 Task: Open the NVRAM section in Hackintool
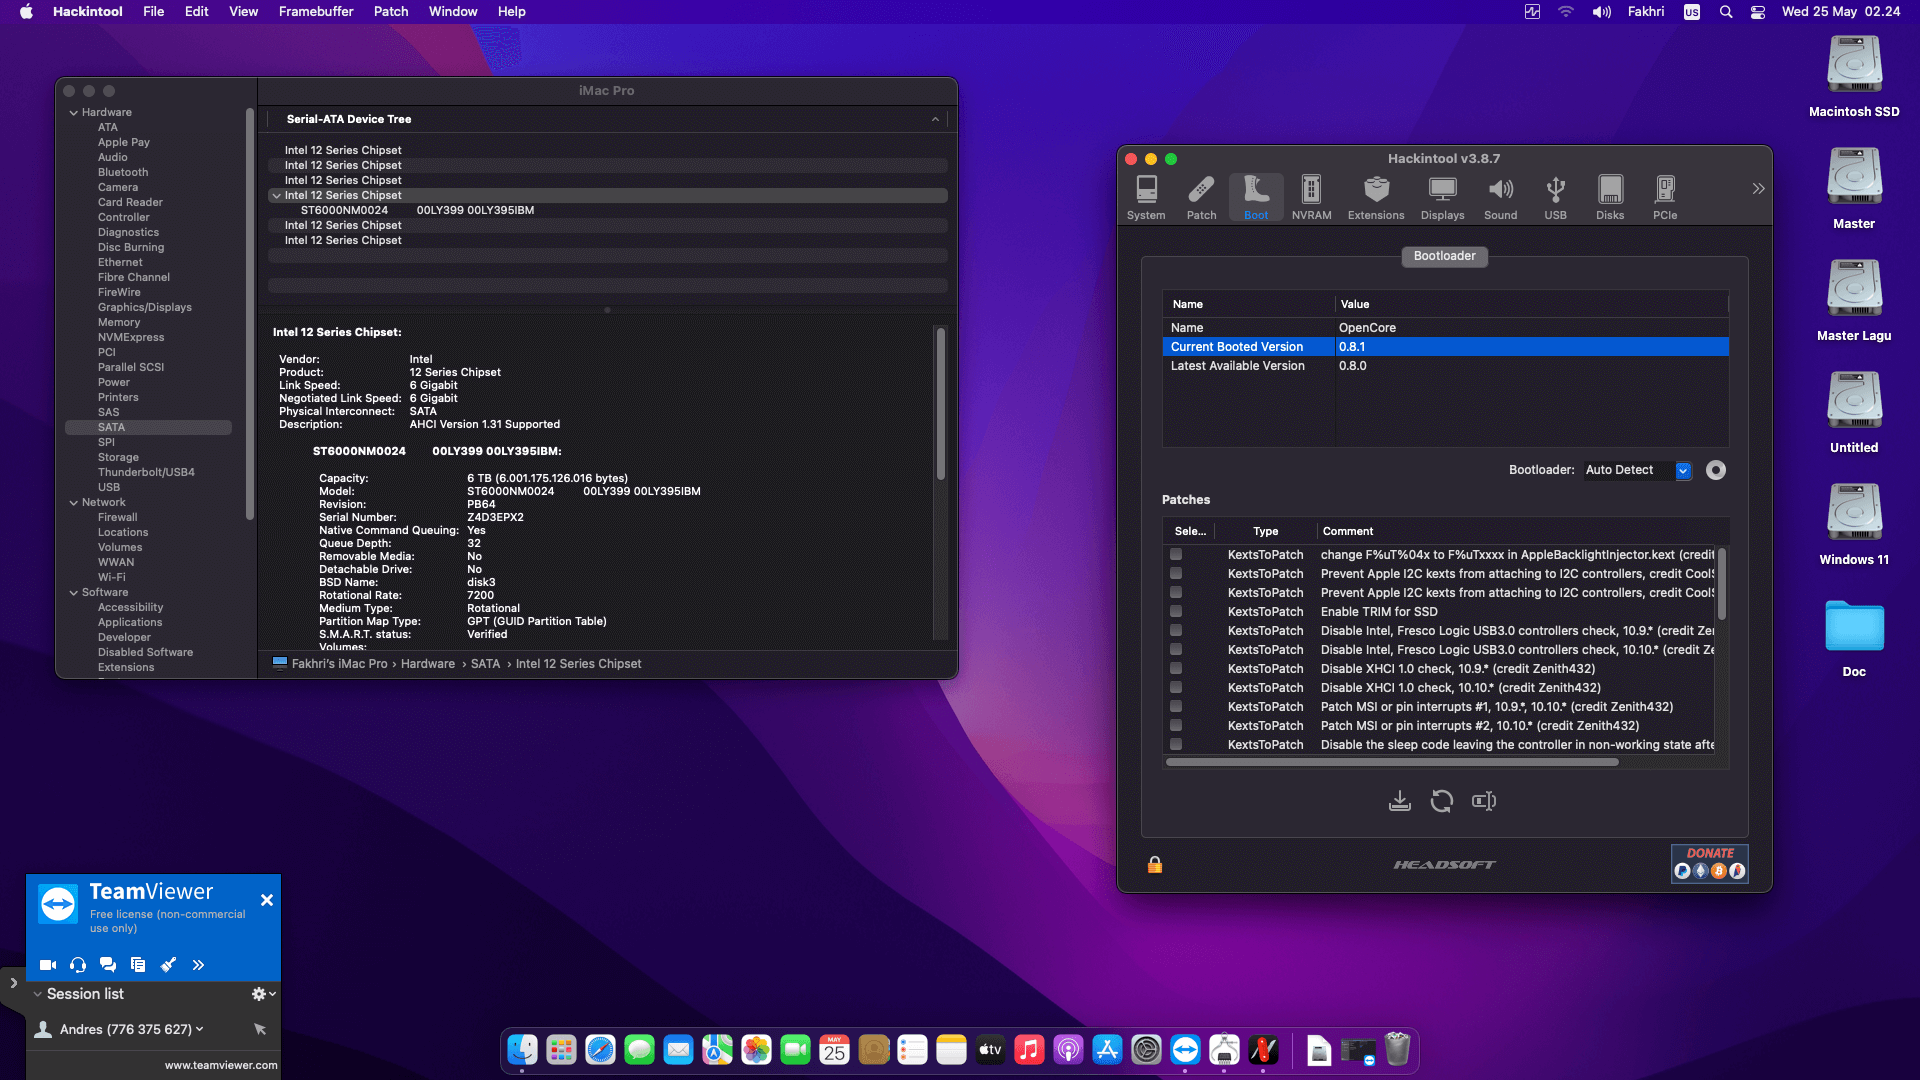click(x=1311, y=197)
